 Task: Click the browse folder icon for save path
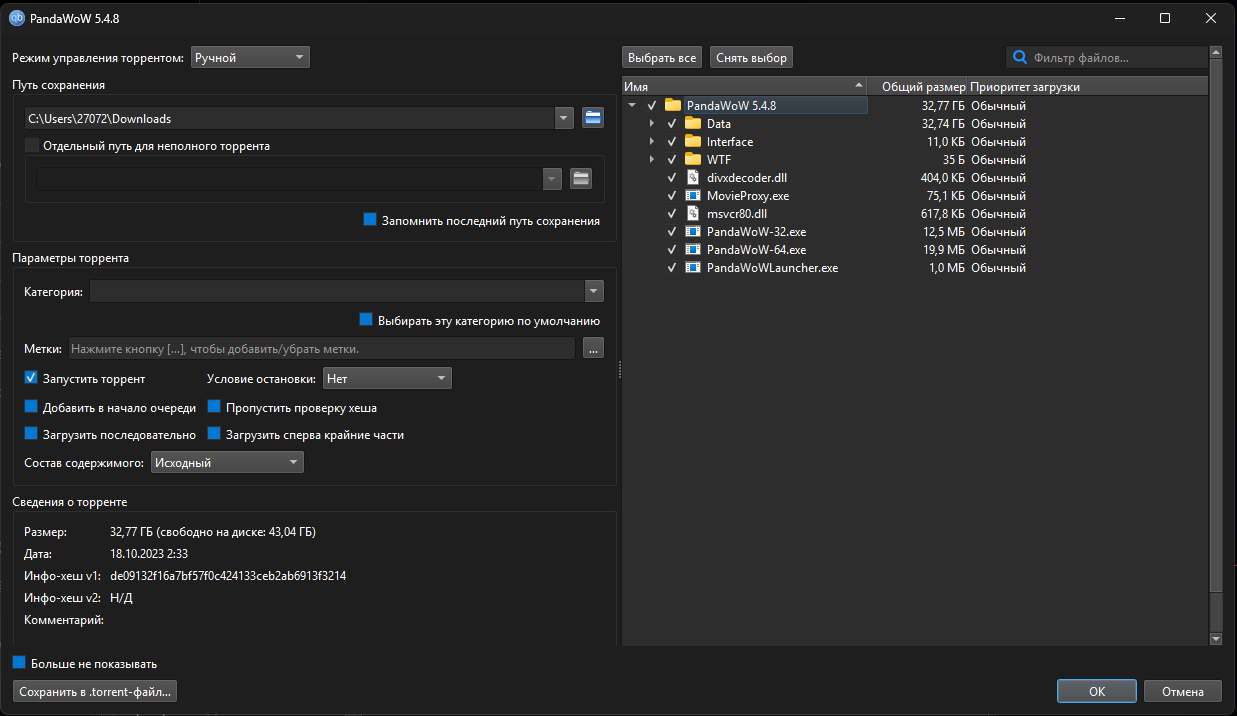(x=593, y=118)
